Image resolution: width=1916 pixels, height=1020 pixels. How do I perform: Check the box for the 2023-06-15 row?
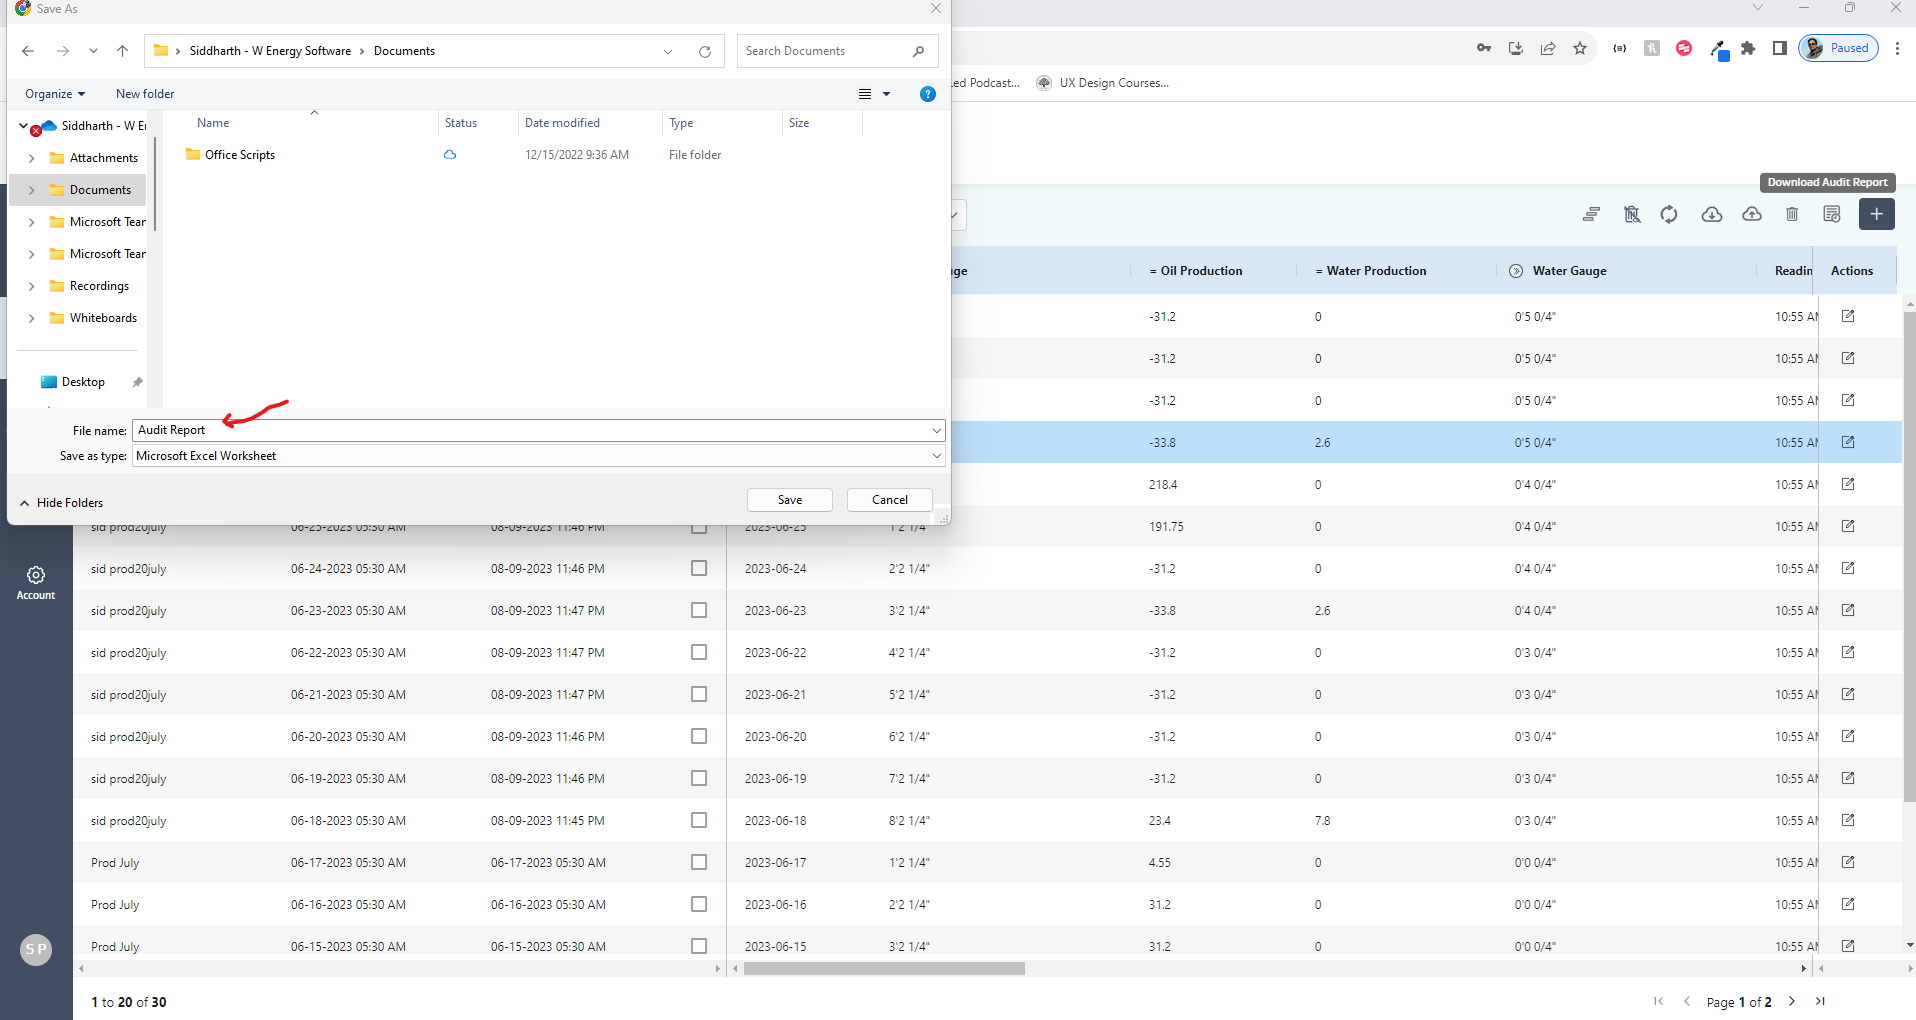(x=699, y=946)
